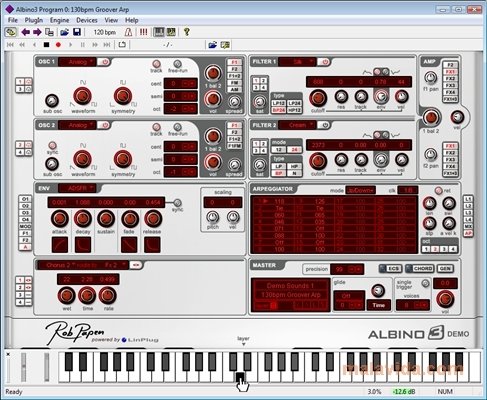Save using the floppy disk icon
This screenshot has width=487, height=400.
click(x=77, y=32)
